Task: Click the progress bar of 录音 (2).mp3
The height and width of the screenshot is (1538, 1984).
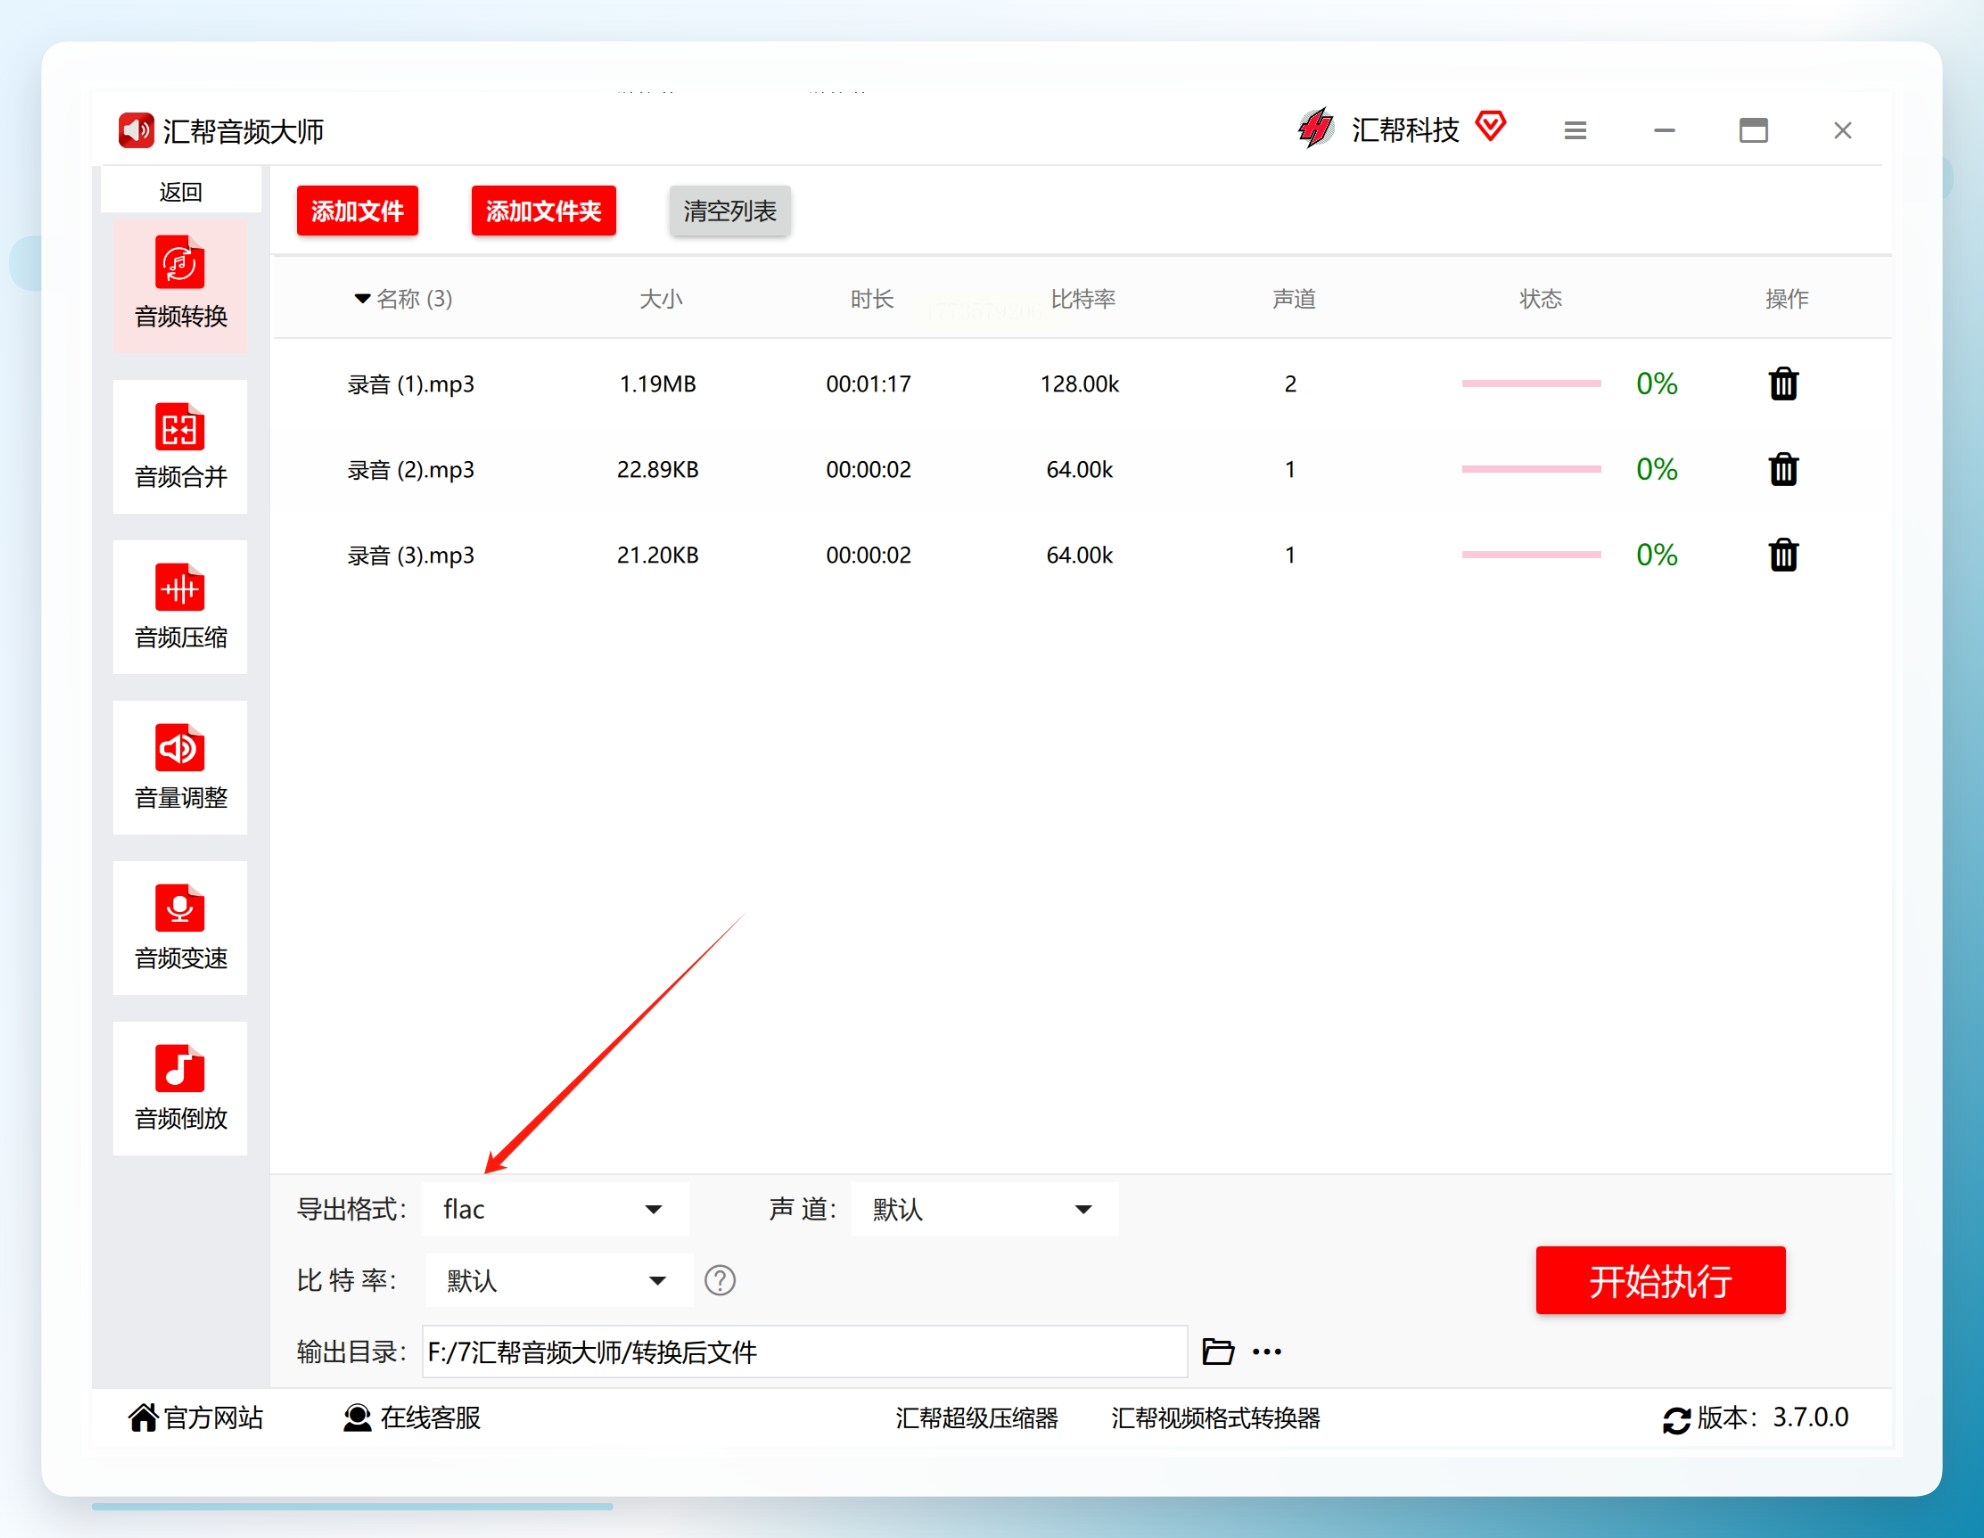Action: 1531,469
